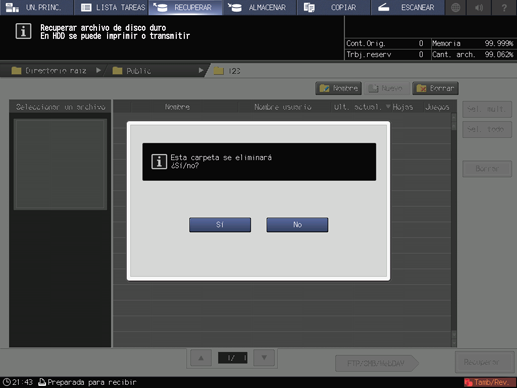The width and height of the screenshot is (517, 388).
Task: Click the globe network icon
Action: [456, 7]
